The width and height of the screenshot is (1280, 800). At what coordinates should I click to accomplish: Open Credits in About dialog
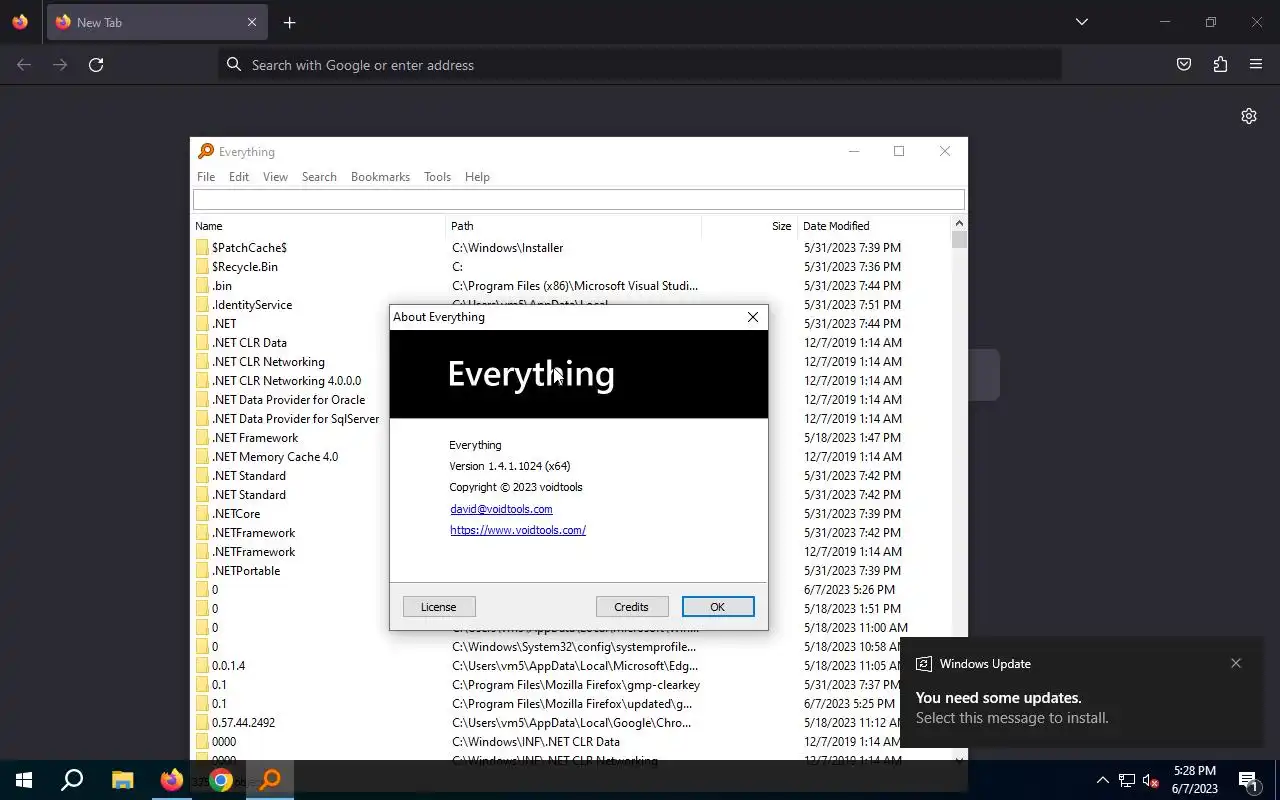631,607
